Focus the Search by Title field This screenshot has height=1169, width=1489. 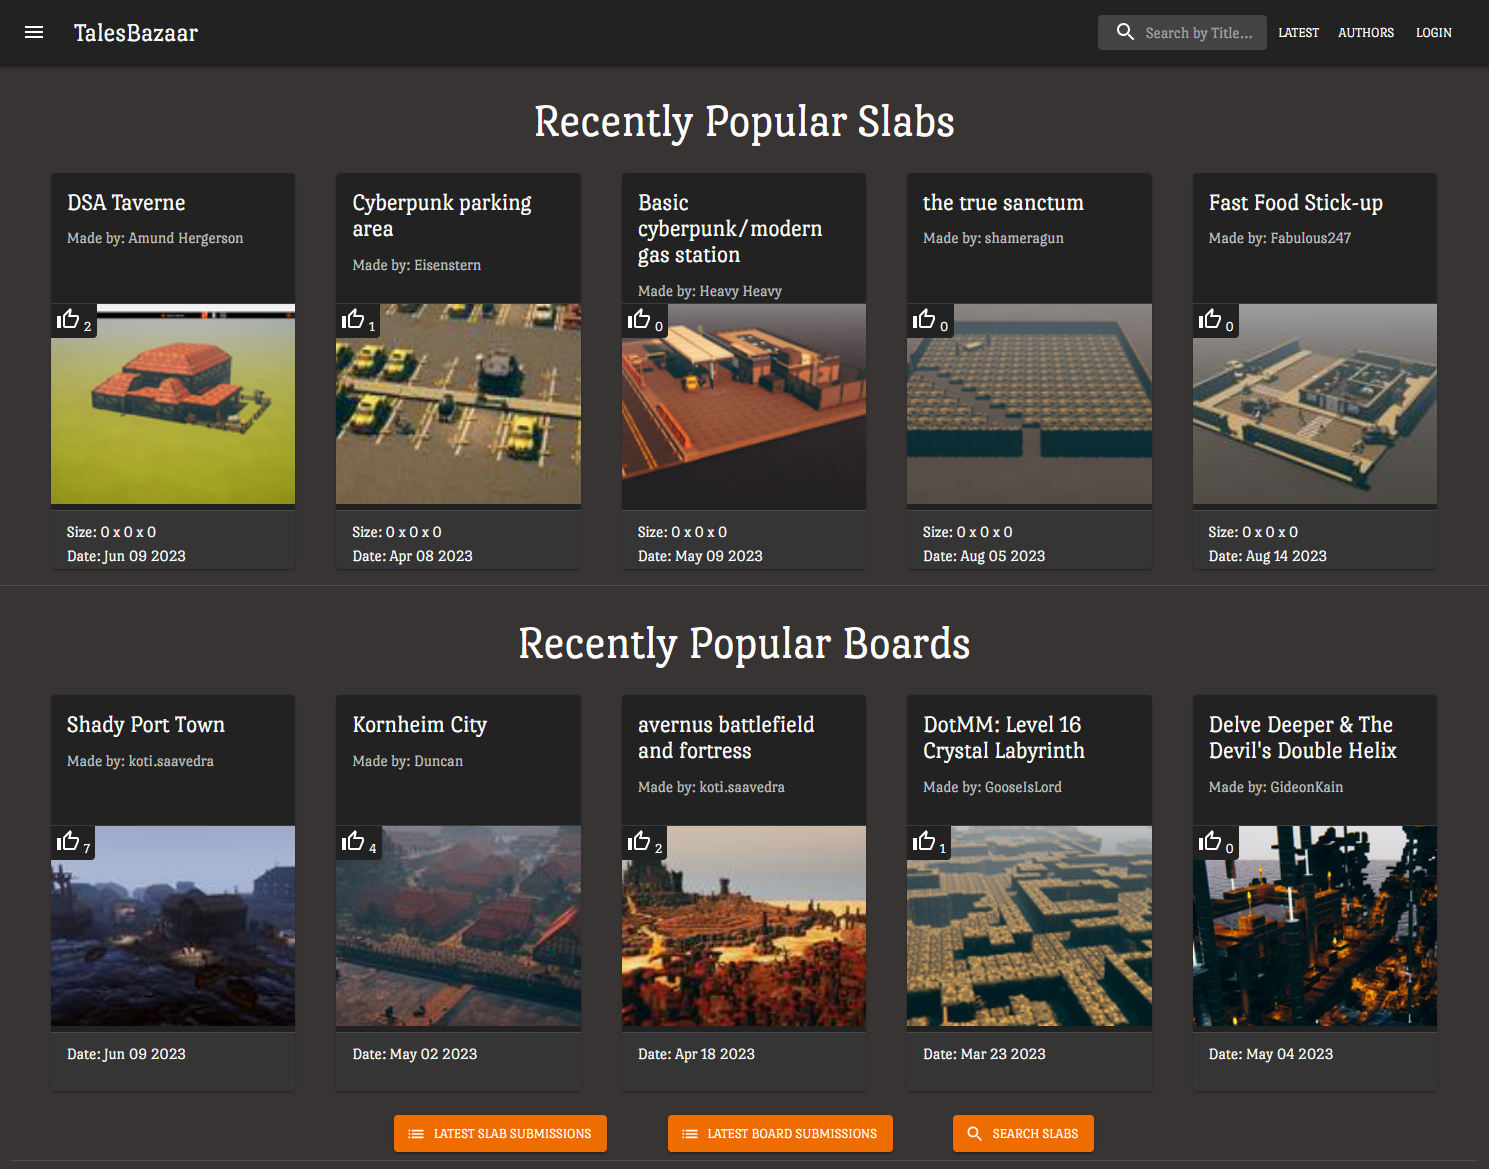pyautogui.click(x=1198, y=33)
